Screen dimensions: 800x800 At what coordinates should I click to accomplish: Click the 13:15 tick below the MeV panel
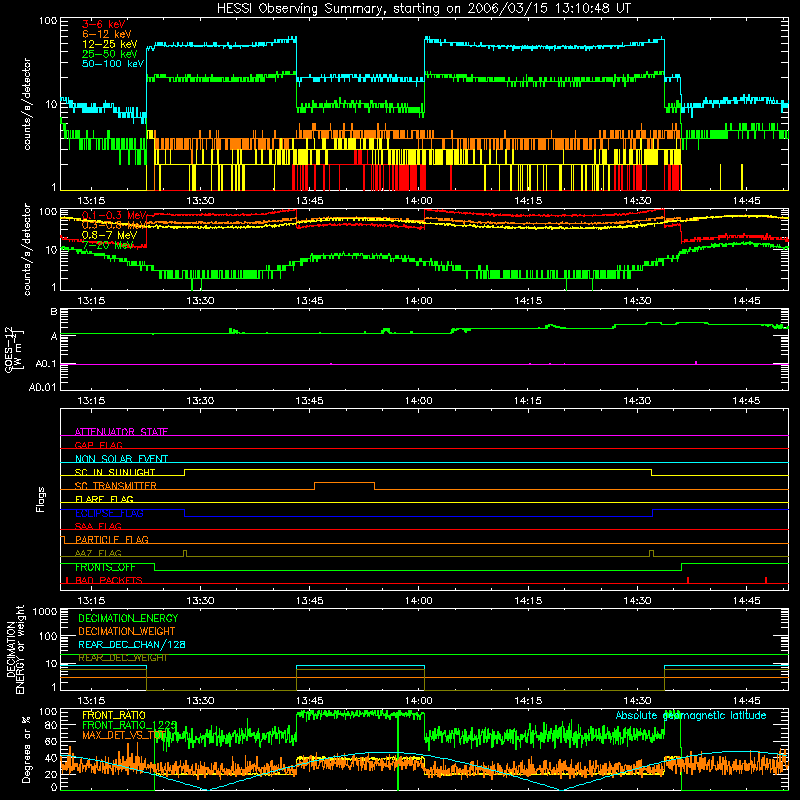point(91,300)
